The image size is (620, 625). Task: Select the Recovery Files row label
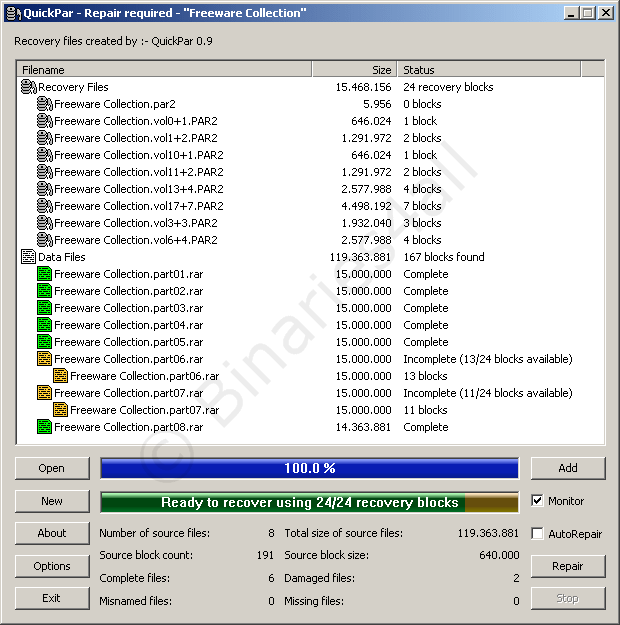73,87
